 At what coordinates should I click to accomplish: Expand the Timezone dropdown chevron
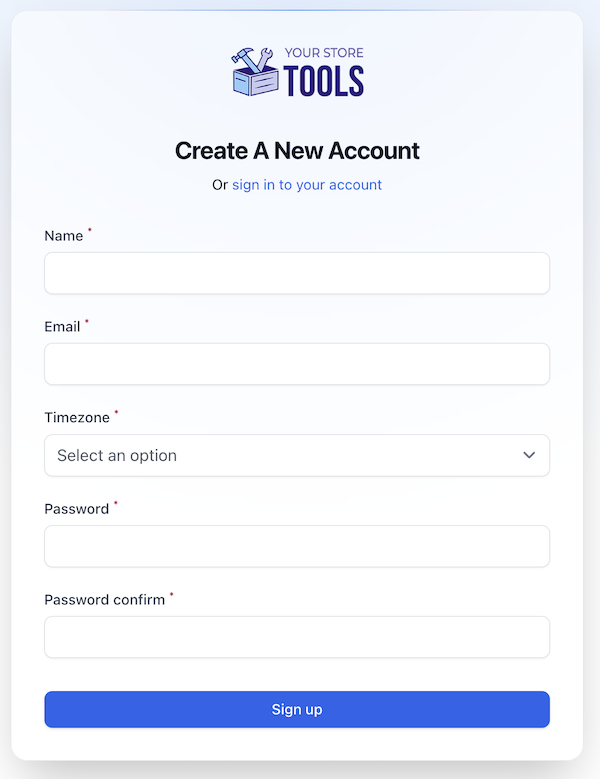click(529, 455)
